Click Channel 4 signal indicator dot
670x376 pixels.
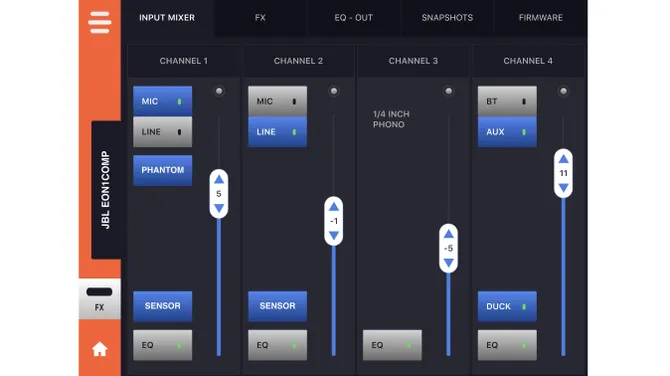point(563,91)
